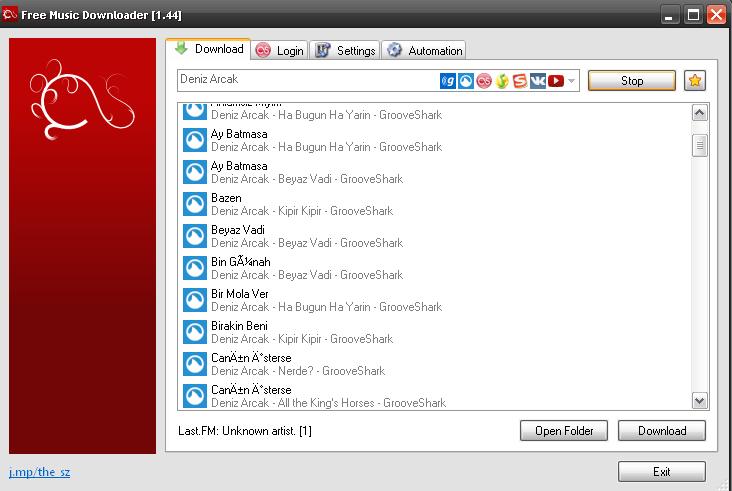Click Grooveshark icon beside Birakin Beni

coord(195,332)
